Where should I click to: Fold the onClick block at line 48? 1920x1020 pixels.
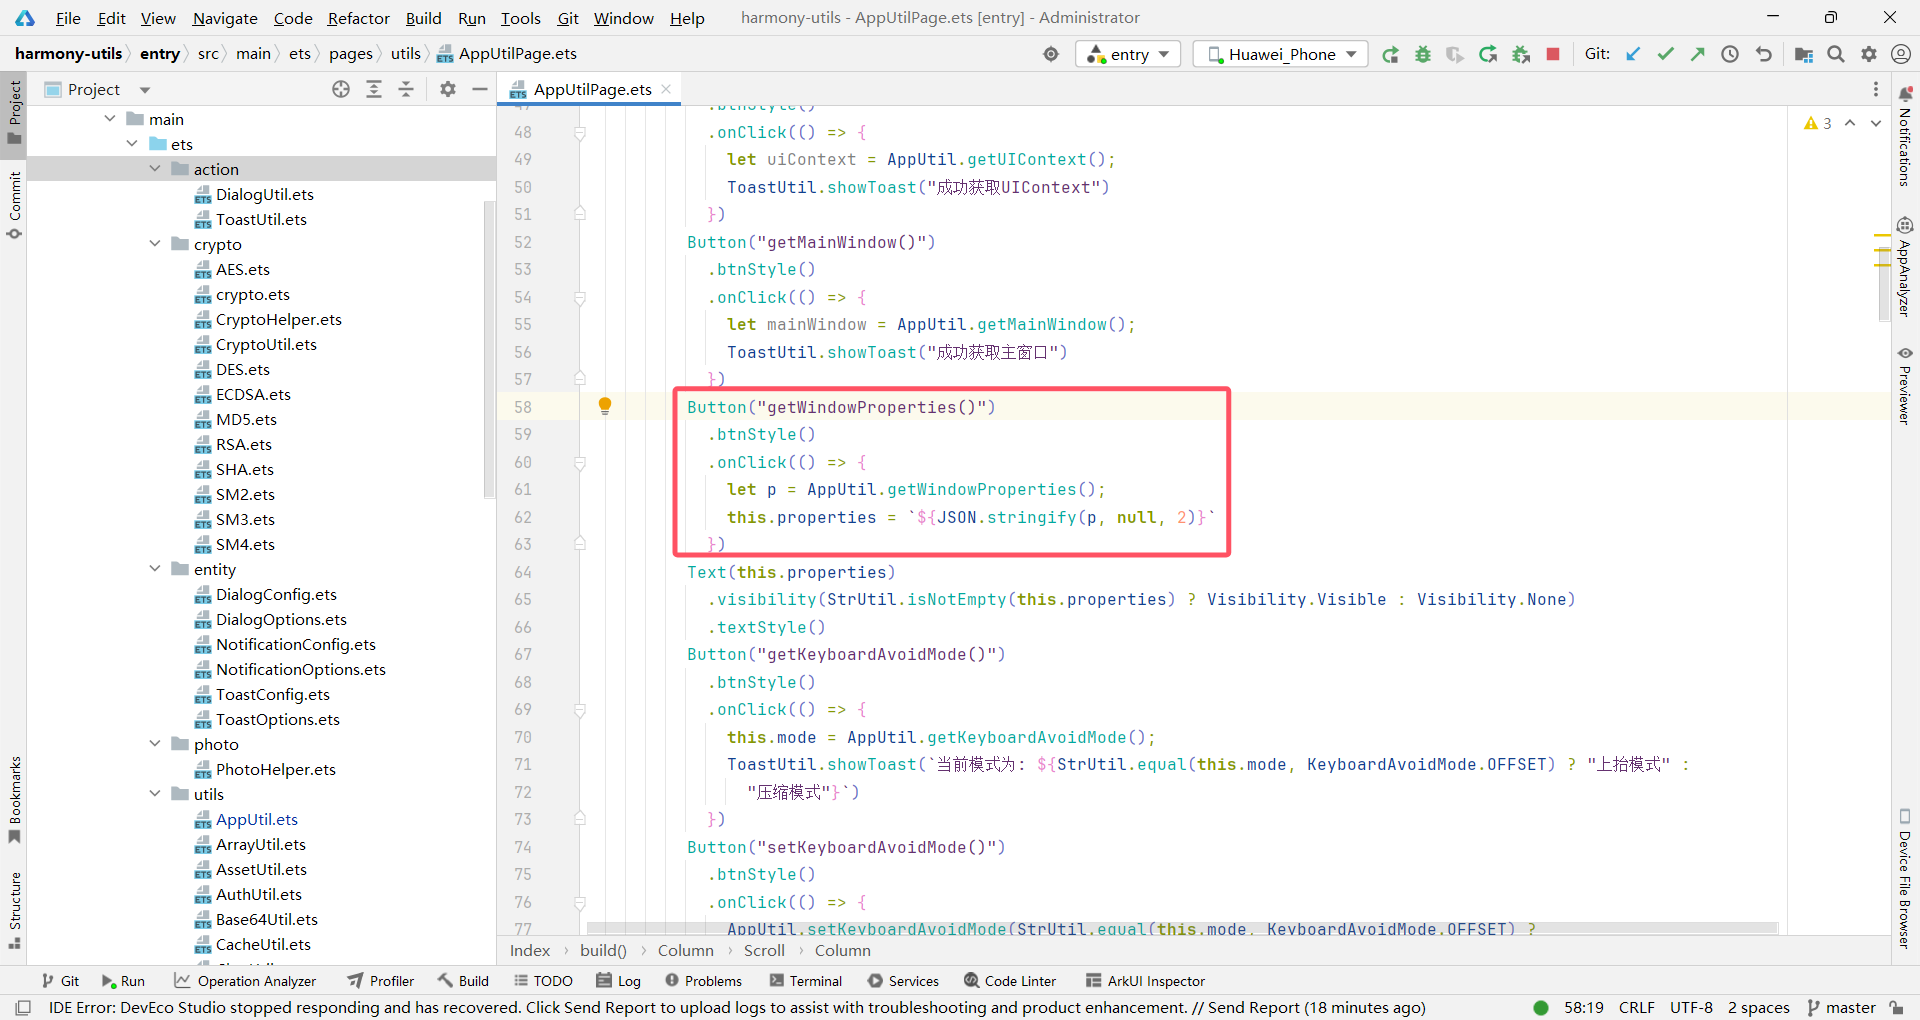[580, 133]
